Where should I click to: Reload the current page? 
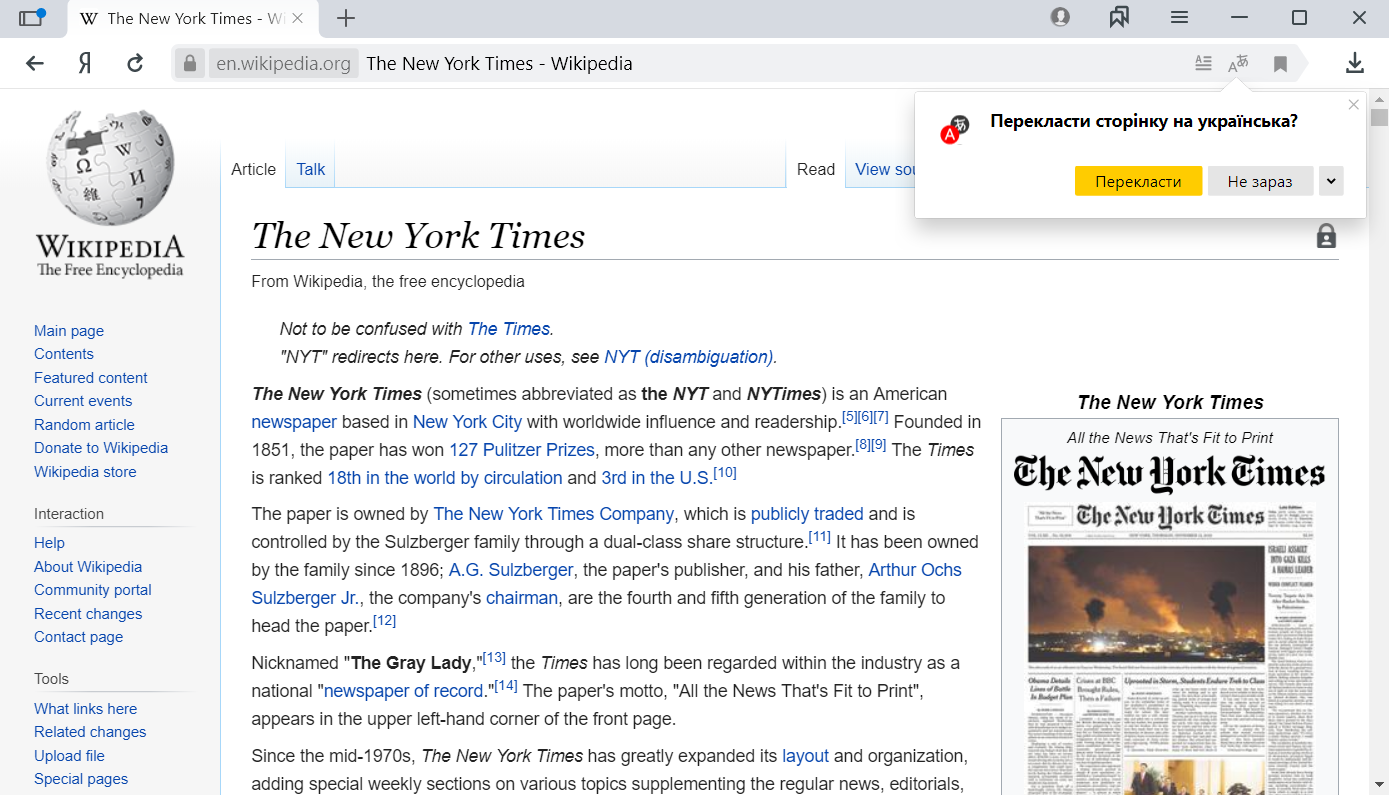click(135, 63)
